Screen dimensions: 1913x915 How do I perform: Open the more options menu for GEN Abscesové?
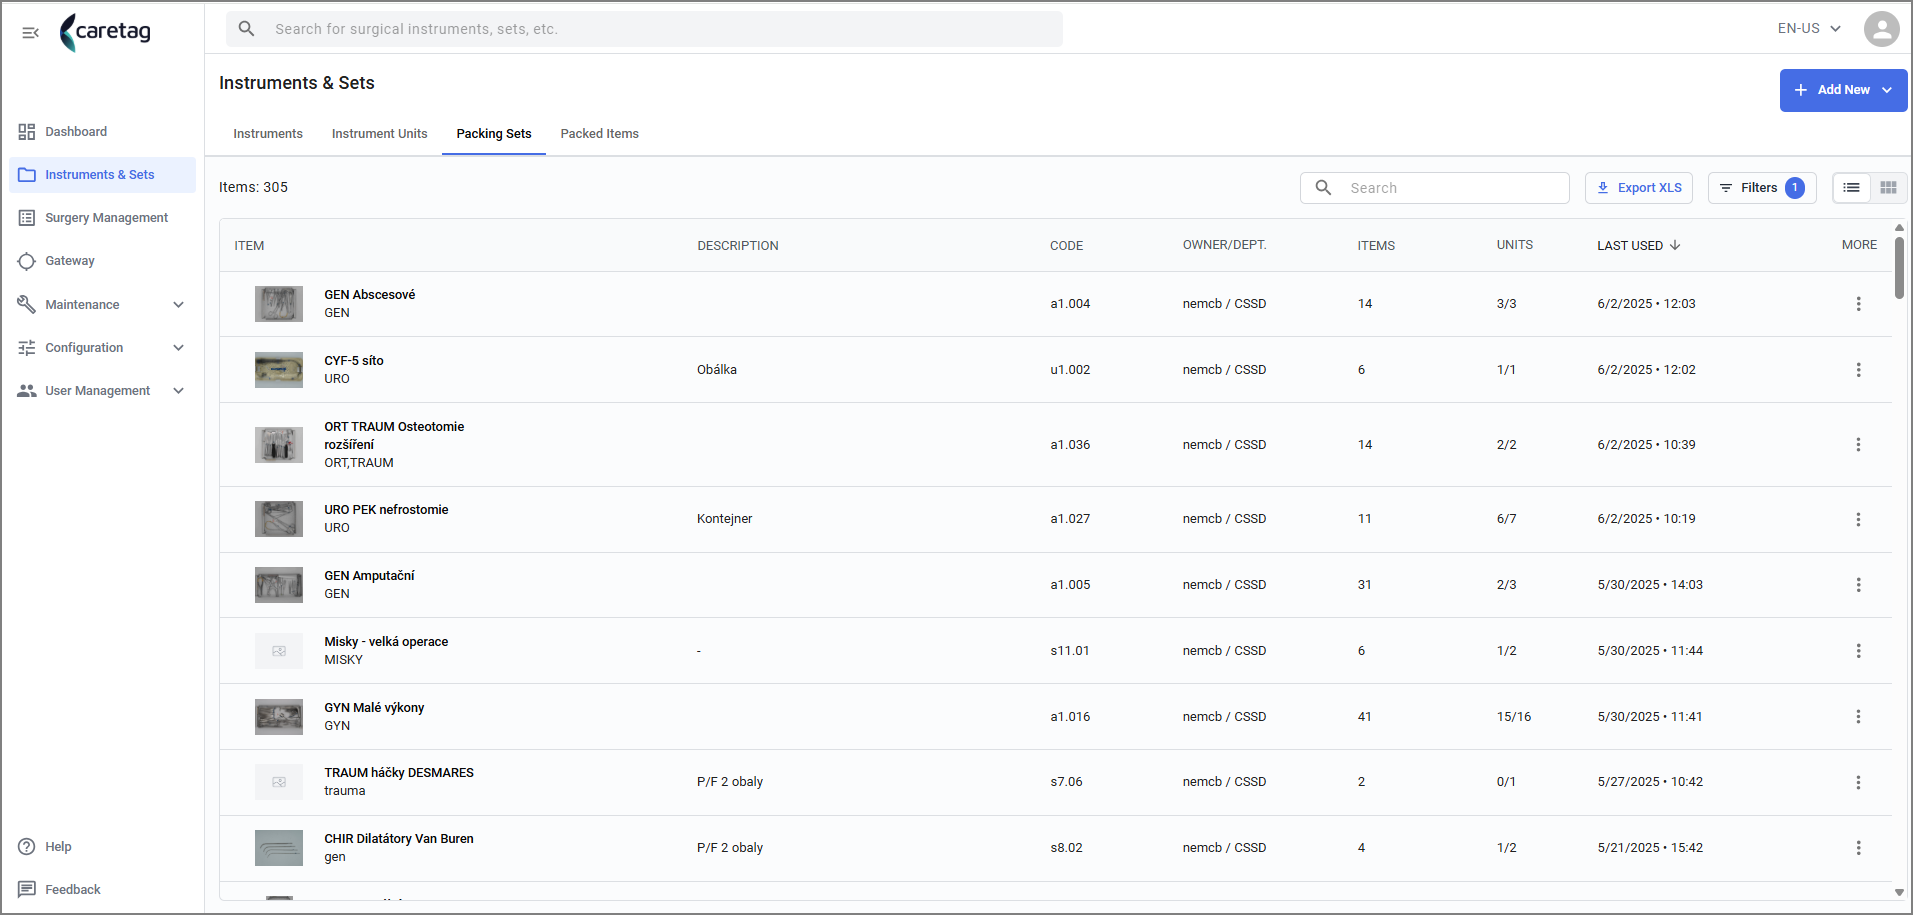tap(1858, 304)
